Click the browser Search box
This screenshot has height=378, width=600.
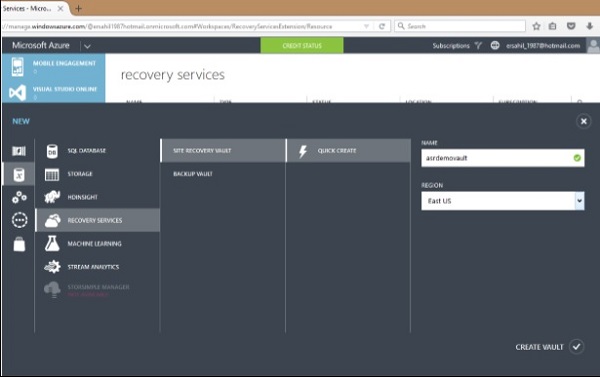coord(460,26)
